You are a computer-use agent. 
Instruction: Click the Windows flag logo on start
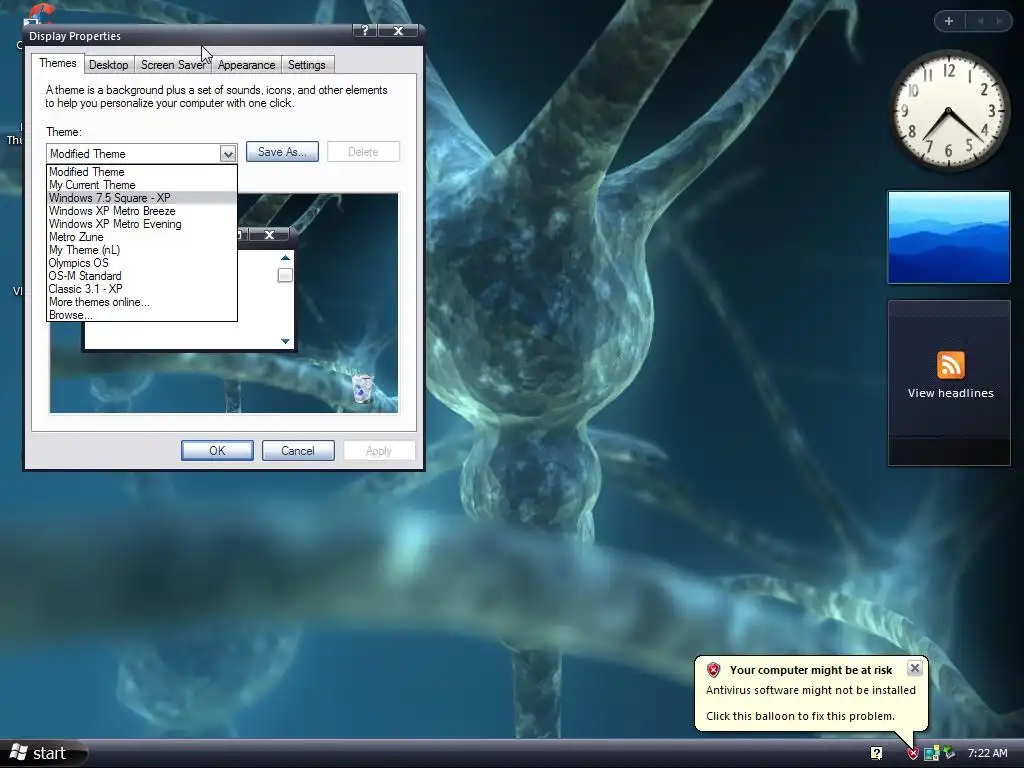(18, 753)
